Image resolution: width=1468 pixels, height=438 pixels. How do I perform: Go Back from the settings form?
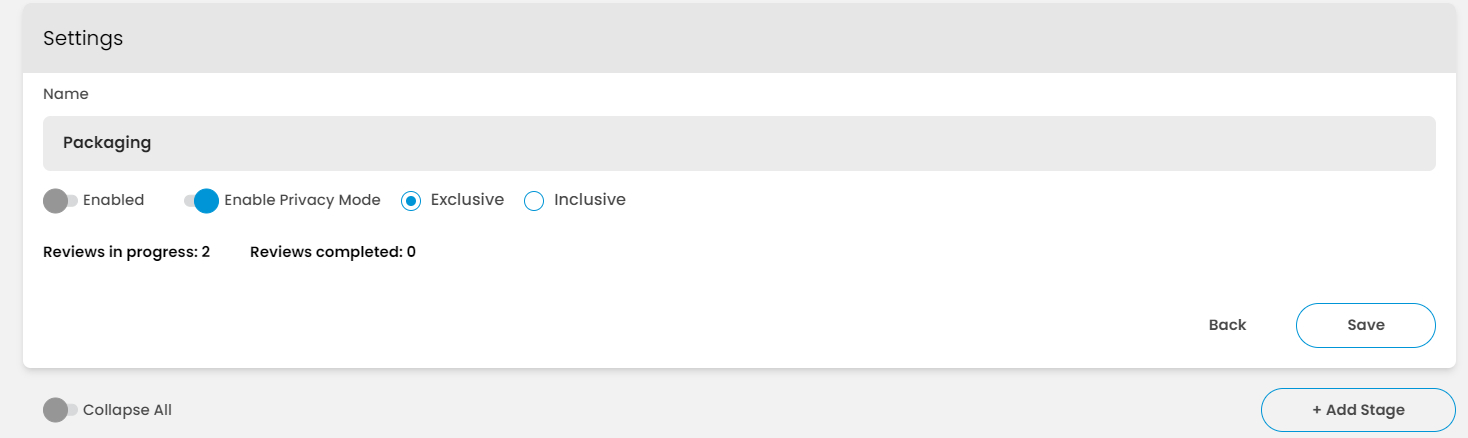click(1227, 325)
